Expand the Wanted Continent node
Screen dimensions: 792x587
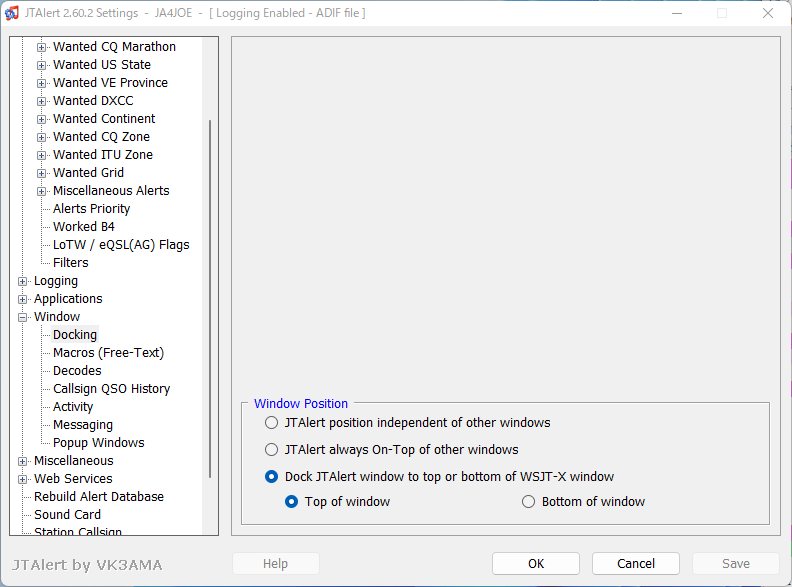pos(41,120)
